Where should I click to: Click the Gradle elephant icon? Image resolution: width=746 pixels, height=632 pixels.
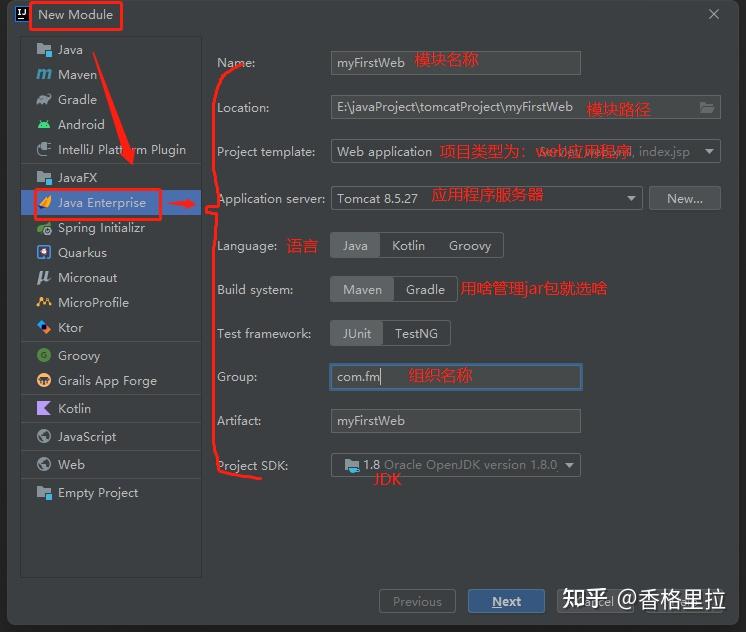pos(44,99)
